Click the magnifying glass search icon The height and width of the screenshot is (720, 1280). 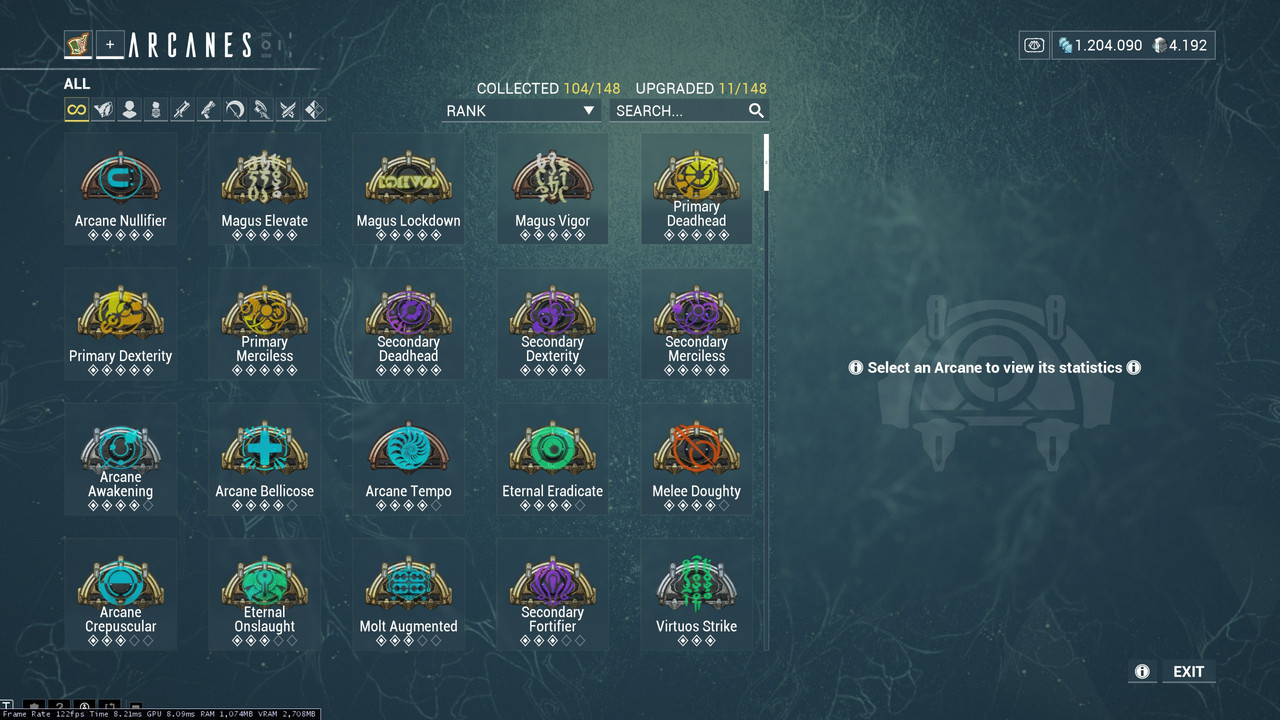pyautogui.click(x=756, y=111)
